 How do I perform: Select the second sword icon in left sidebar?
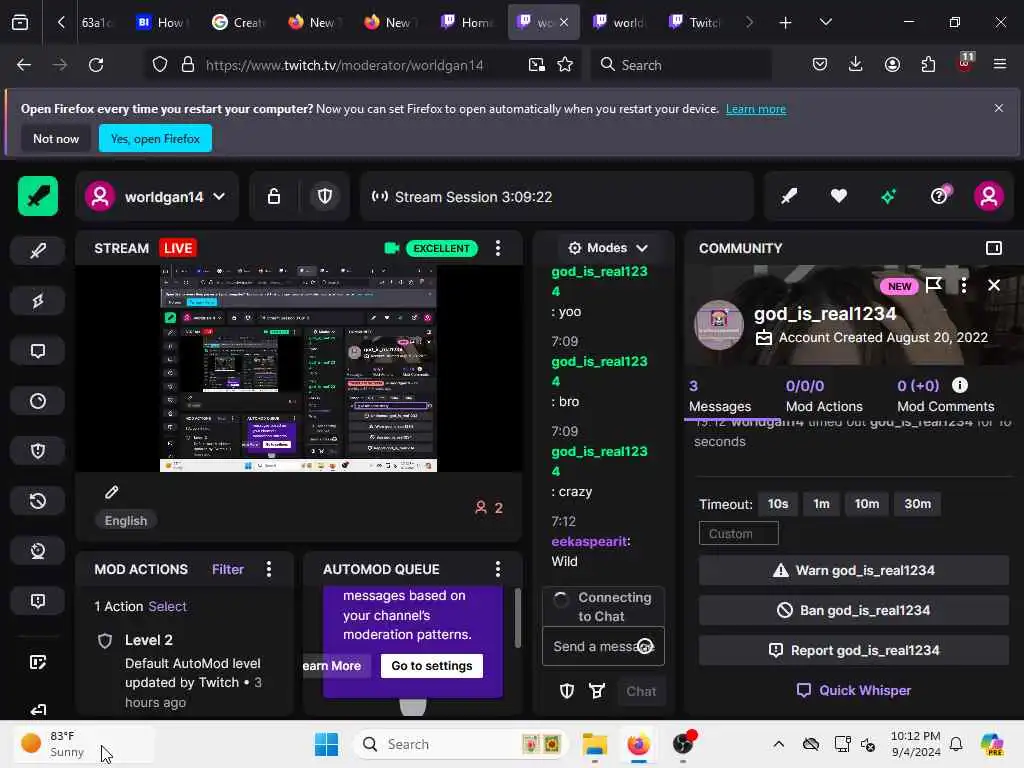(x=38, y=301)
